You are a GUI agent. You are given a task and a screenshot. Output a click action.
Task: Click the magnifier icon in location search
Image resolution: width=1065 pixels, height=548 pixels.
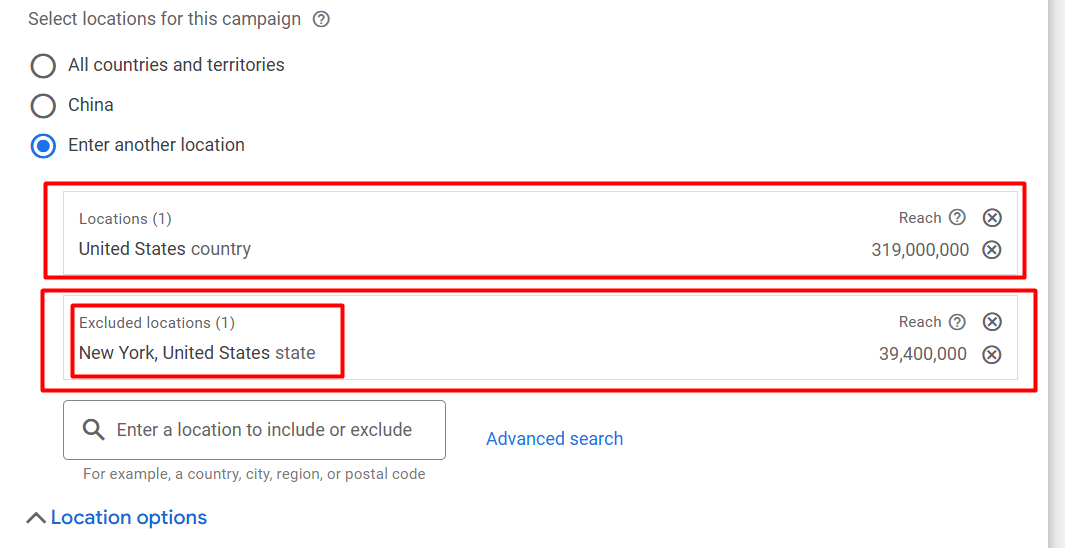pos(94,430)
